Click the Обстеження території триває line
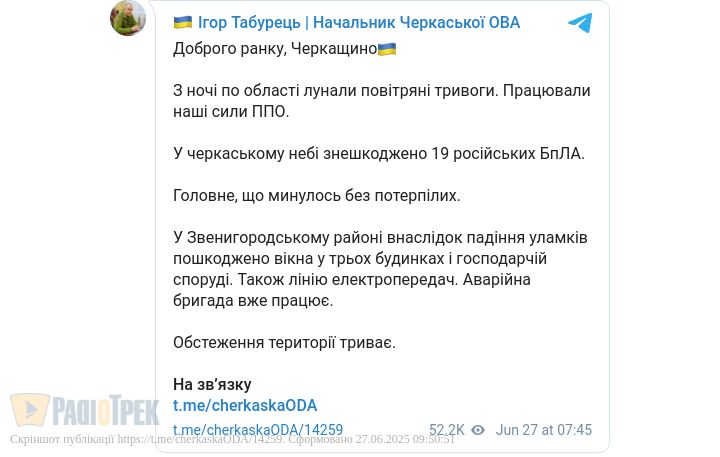 pos(284,342)
